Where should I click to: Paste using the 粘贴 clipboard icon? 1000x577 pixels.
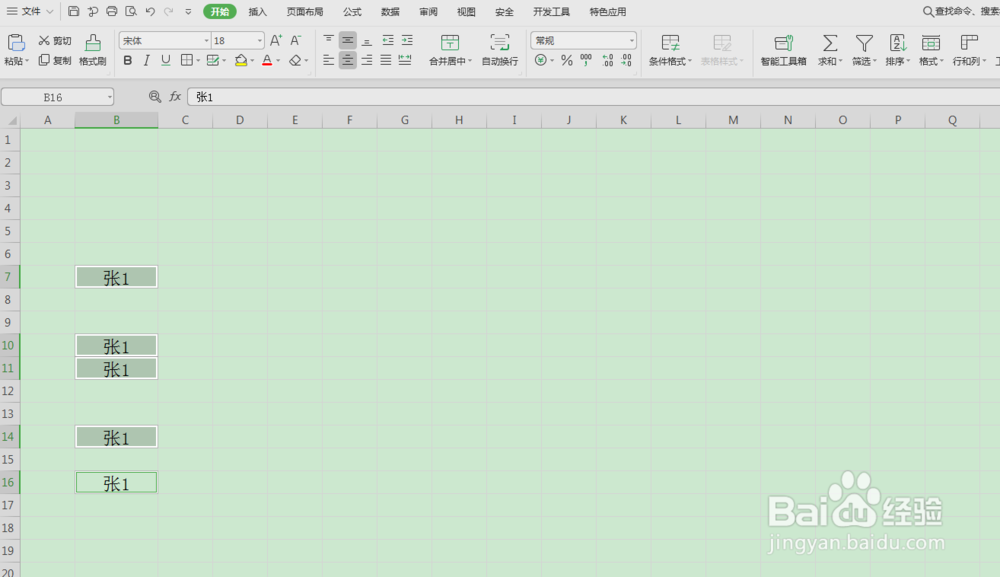tap(16, 43)
